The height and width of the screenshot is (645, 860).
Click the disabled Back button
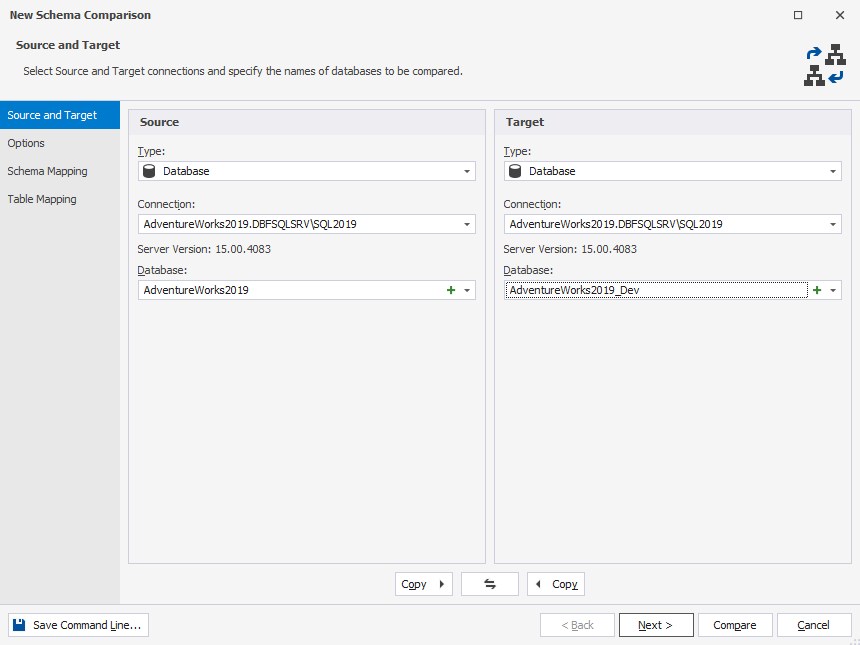point(577,625)
